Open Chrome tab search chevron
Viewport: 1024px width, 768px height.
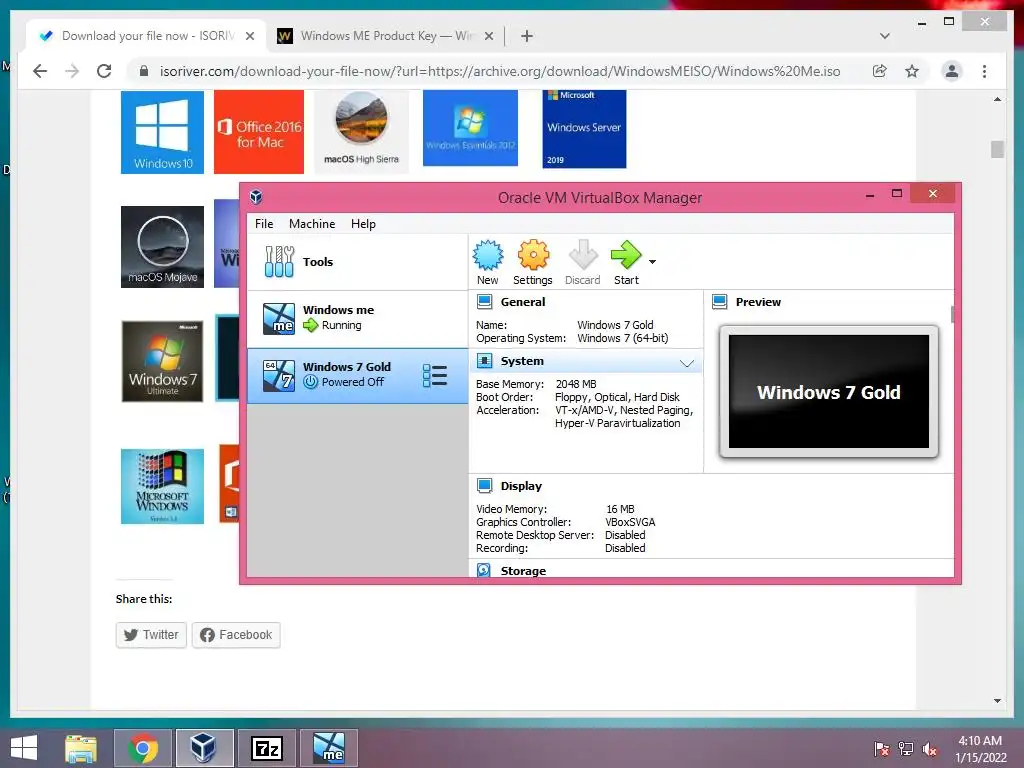tap(885, 36)
